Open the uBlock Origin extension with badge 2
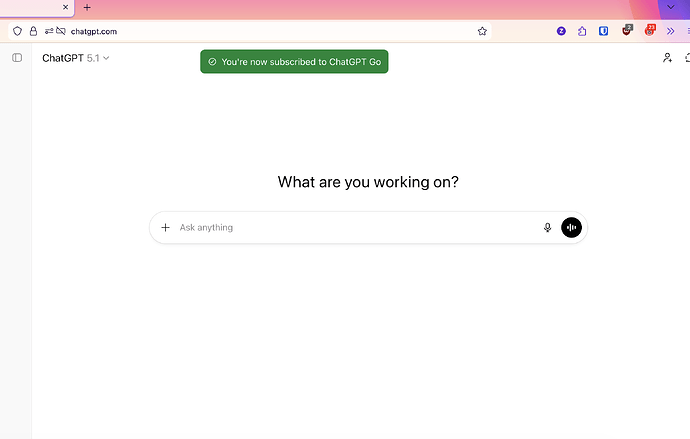Image resolution: width=690 pixels, height=439 pixels. pyautogui.click(x=627, y=30)
